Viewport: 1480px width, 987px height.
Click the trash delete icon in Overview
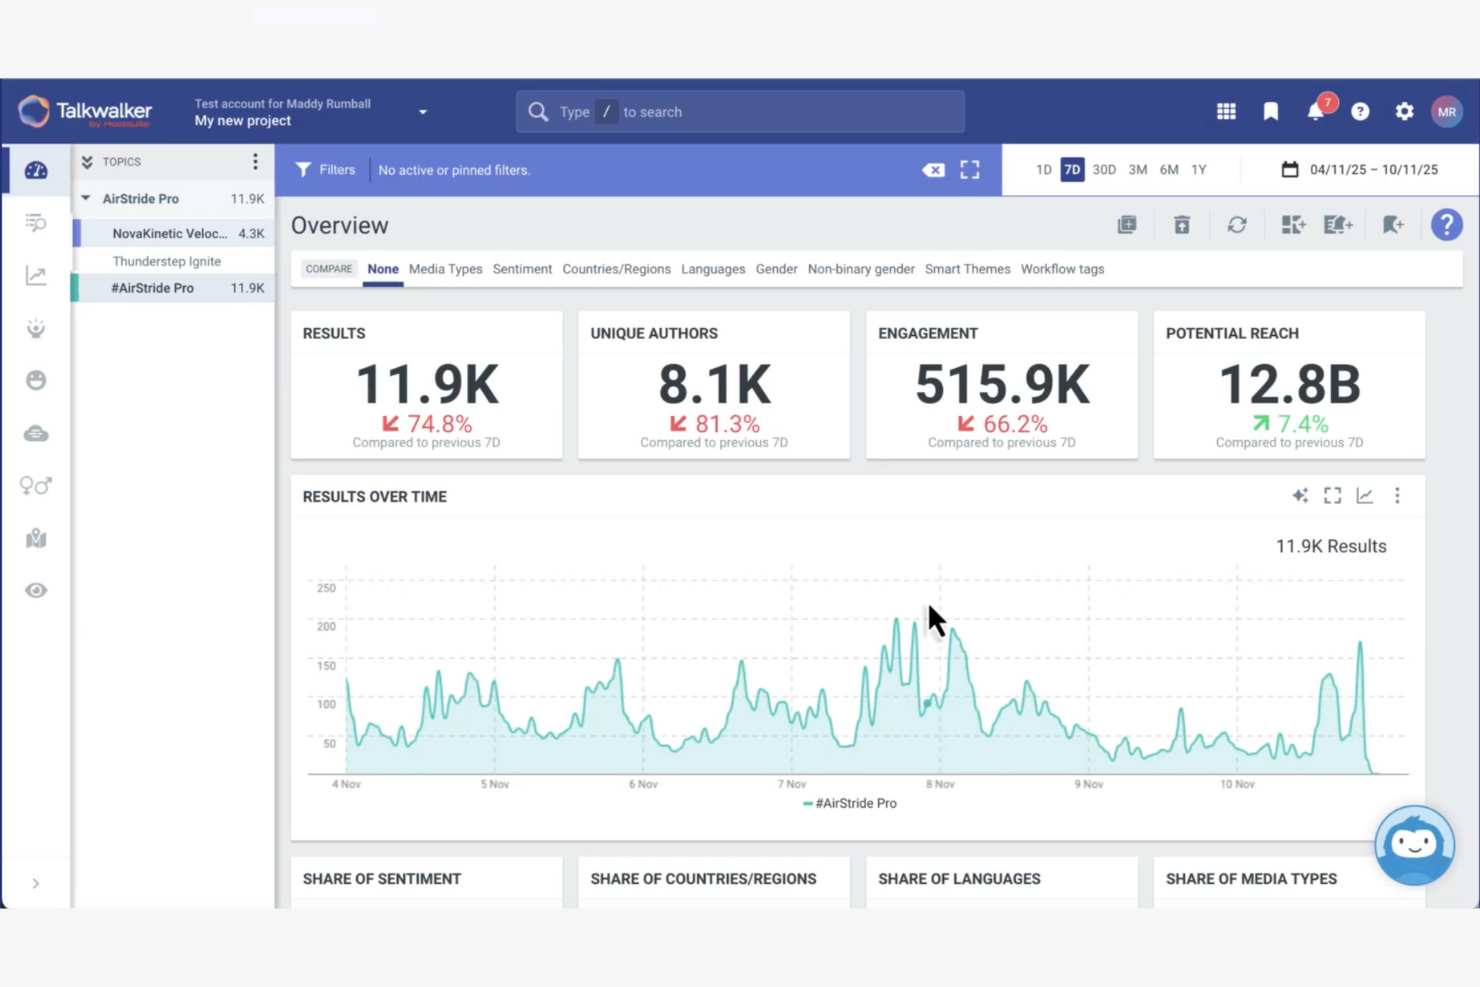click(1182, 225)
